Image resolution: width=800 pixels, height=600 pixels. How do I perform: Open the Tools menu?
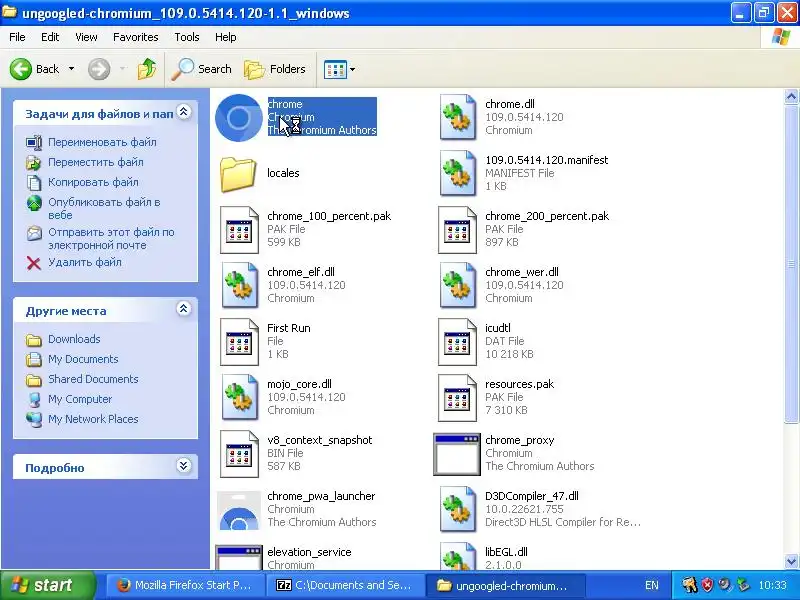(187, 37)
